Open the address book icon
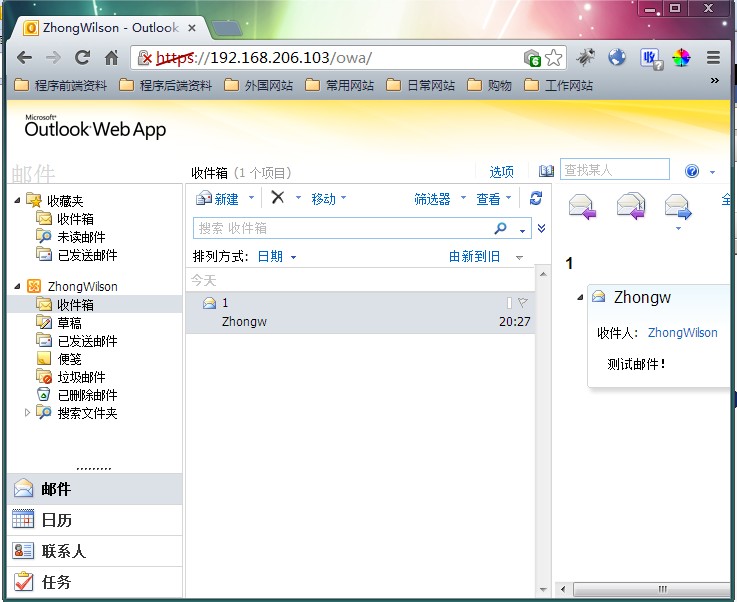 [x=546, y=171]
